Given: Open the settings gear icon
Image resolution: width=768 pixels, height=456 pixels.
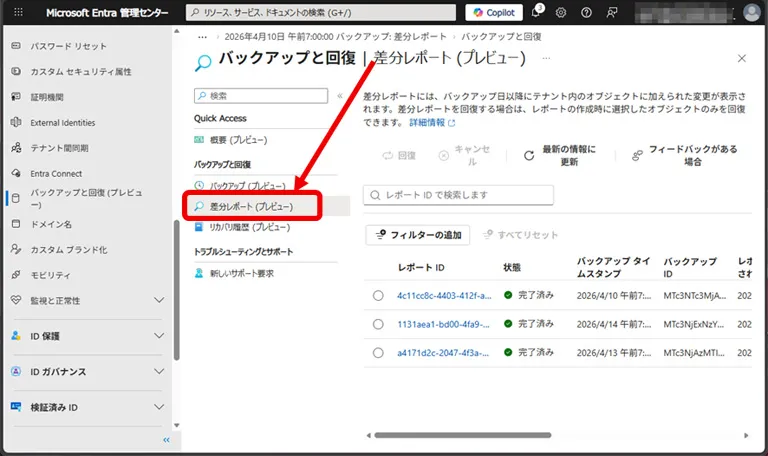Looking at the screenshot, I should [561, 13].
